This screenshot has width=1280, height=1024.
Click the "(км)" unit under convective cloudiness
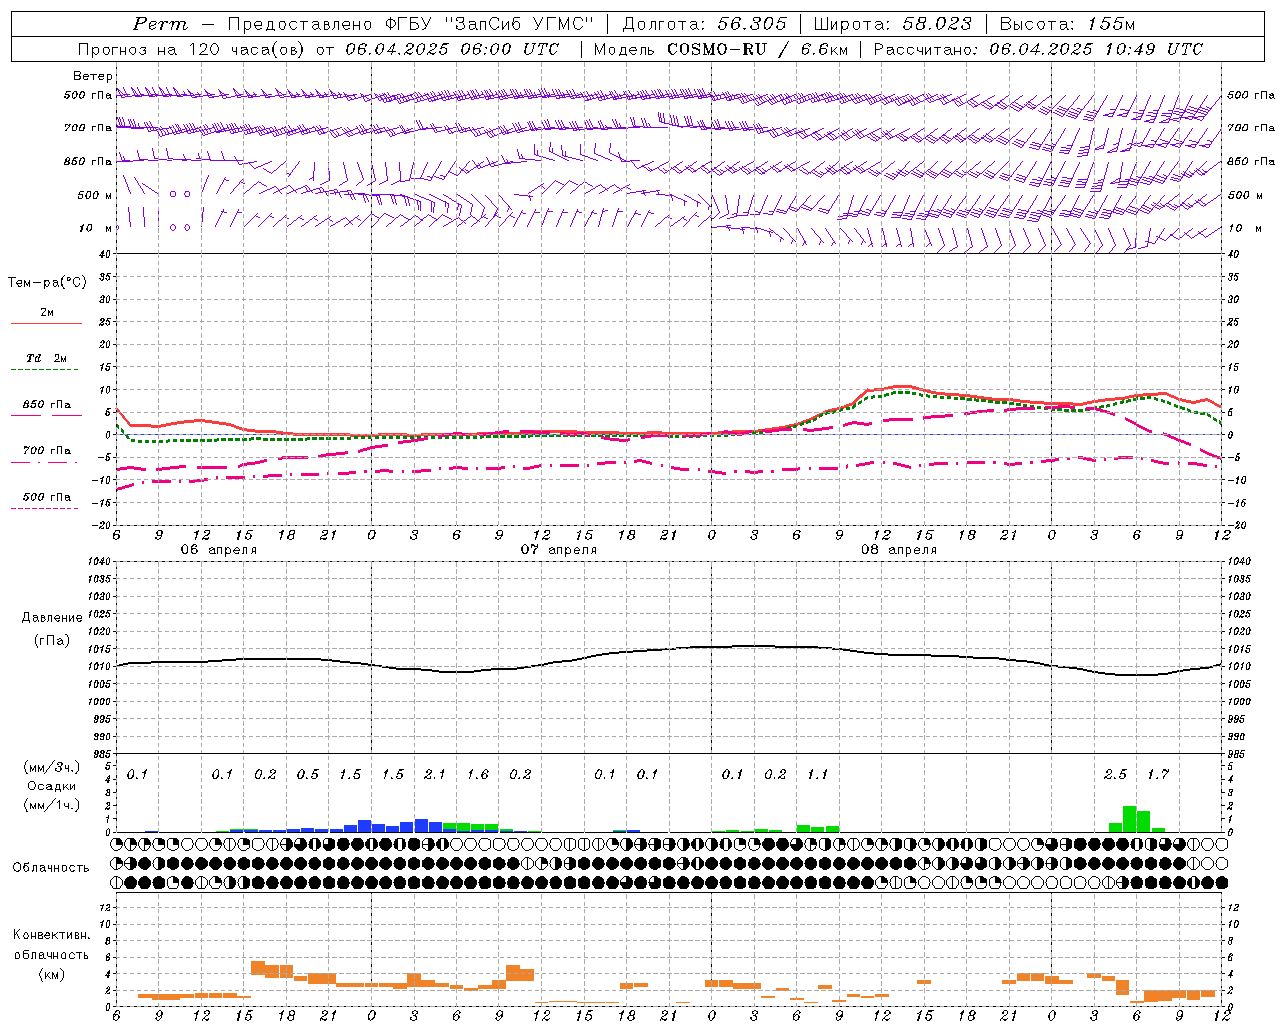(x=51, y=975)
